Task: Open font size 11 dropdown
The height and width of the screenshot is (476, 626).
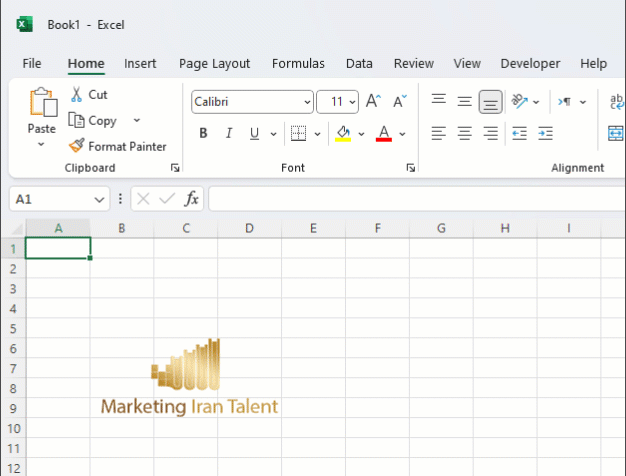Action: (x=352, y=102)
